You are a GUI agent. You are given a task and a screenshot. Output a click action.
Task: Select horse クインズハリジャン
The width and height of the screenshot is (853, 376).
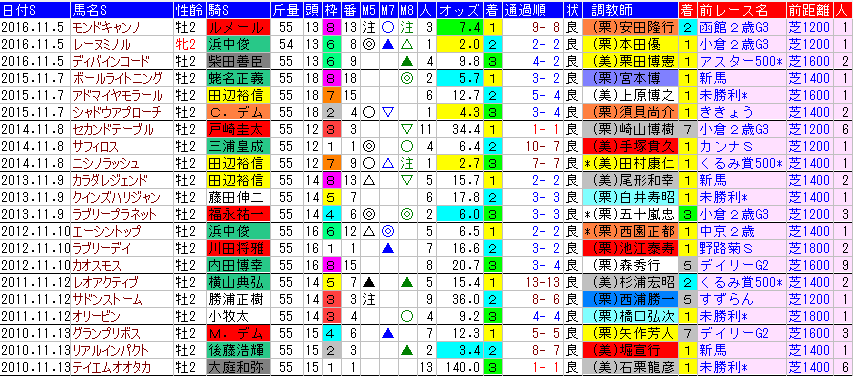coord(115,198)
